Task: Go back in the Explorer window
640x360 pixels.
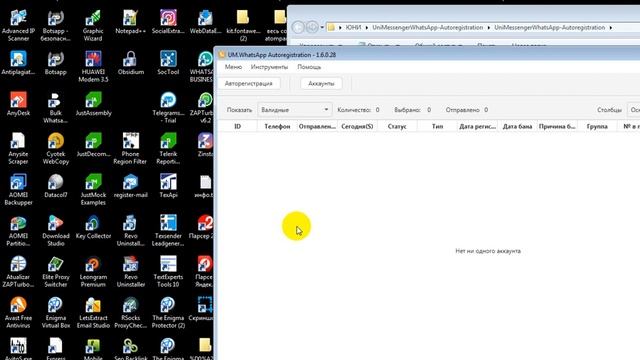Action: 298,27
